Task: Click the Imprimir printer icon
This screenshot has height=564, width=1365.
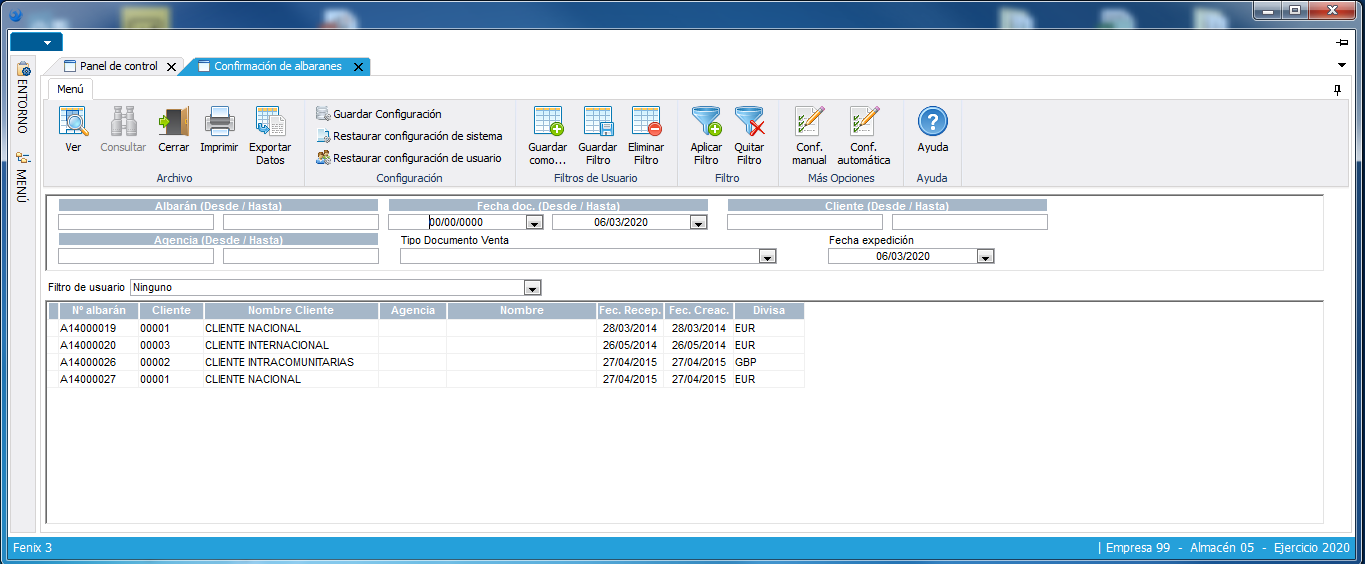Action: (x=219, y=122)
